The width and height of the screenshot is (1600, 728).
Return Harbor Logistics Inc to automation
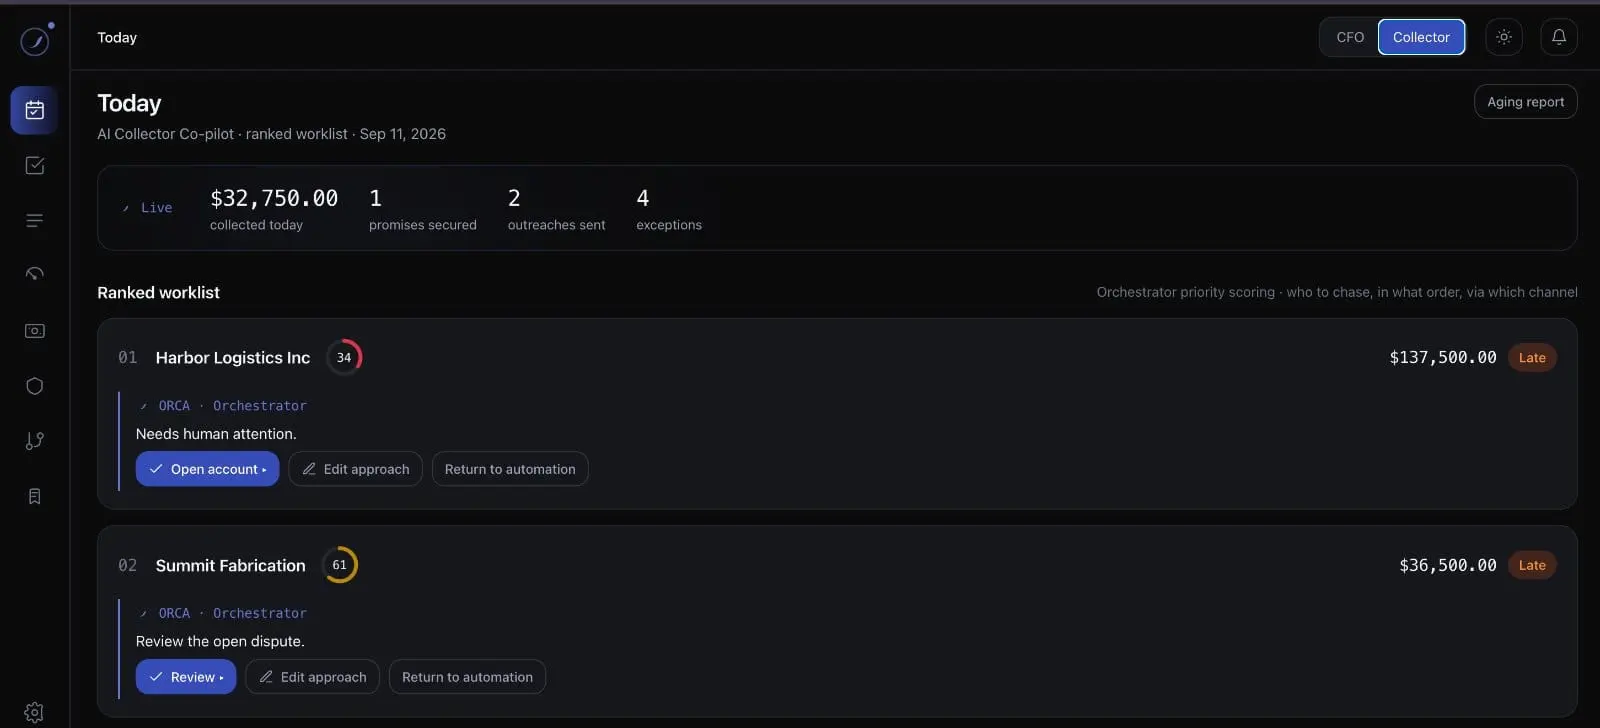click(x=510, y=469)
